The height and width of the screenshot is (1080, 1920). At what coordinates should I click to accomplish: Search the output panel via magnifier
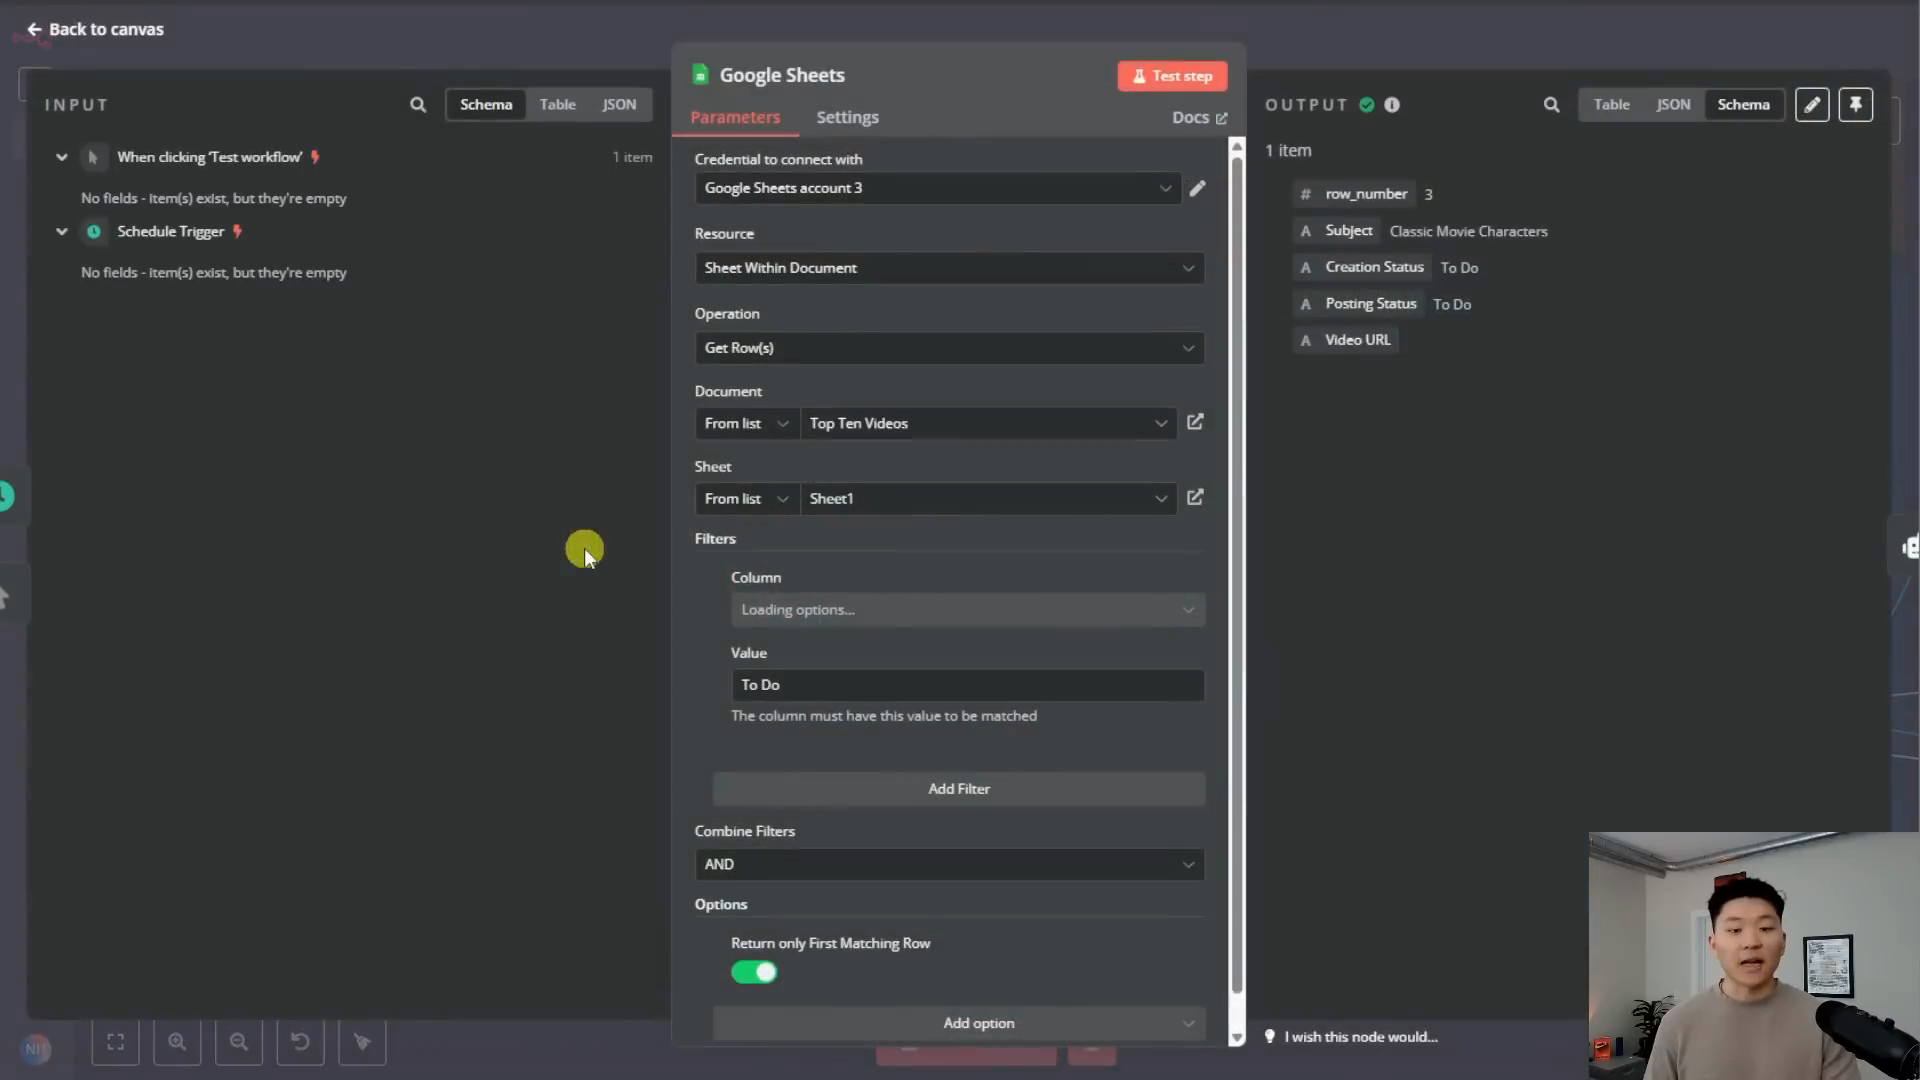click(x=1551, y=104)
